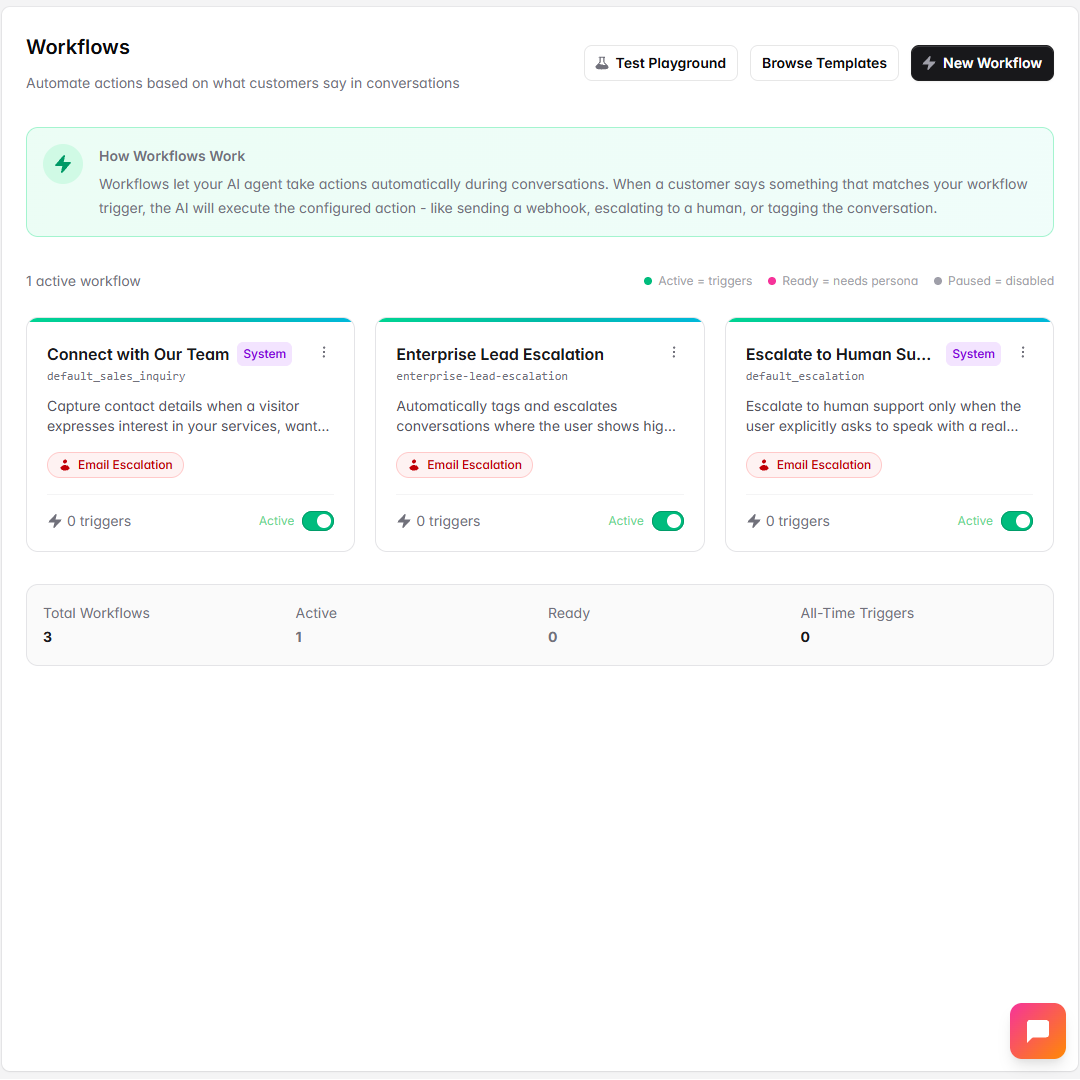The image size is (1080, 1080).
Task: Click the System label on Escalate to Human Support
Action: point(973,354)
